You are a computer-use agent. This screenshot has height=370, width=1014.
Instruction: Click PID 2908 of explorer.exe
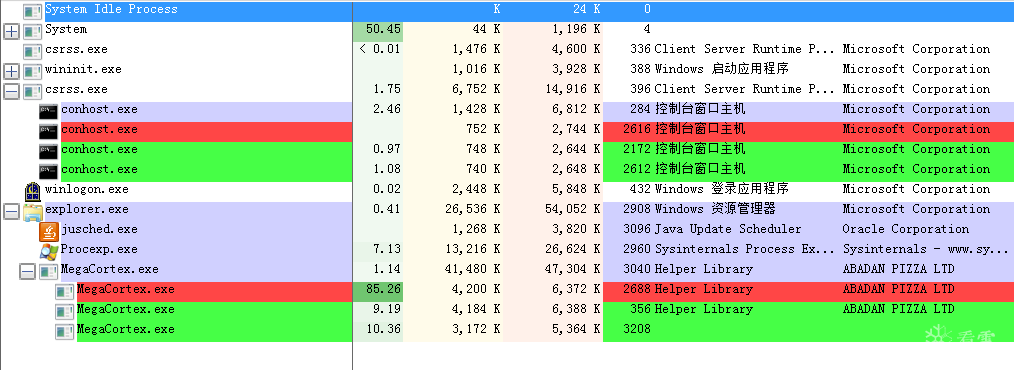coord(637,209)
